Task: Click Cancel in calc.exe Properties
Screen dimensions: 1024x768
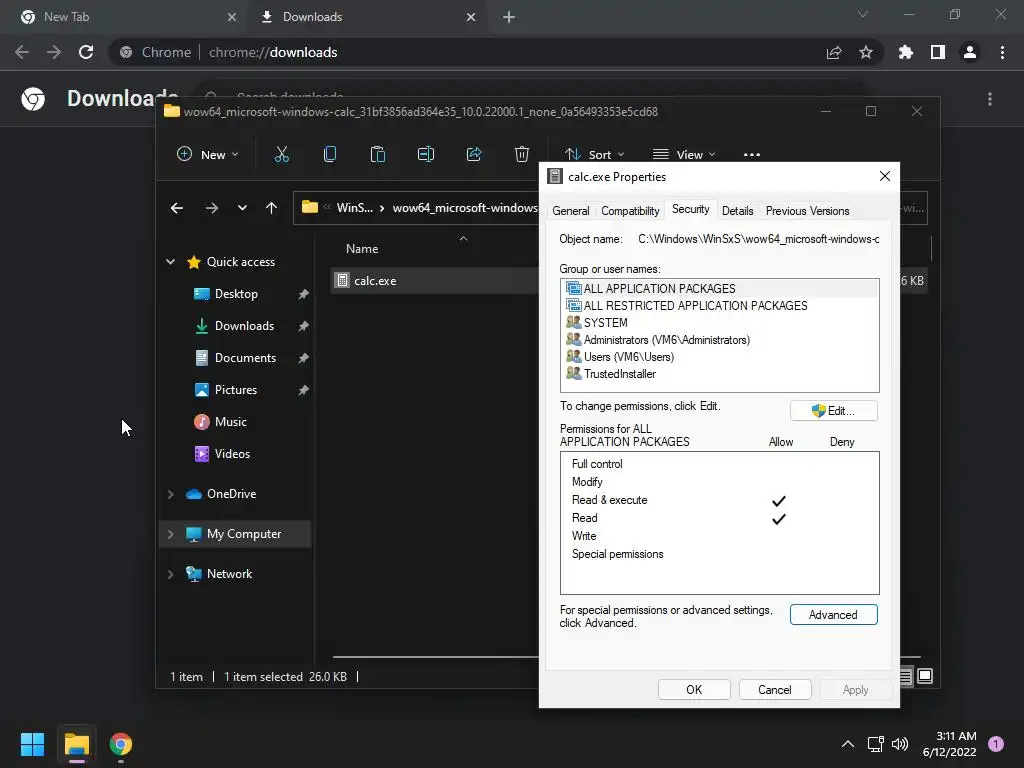Action: (x=775, y=690)
